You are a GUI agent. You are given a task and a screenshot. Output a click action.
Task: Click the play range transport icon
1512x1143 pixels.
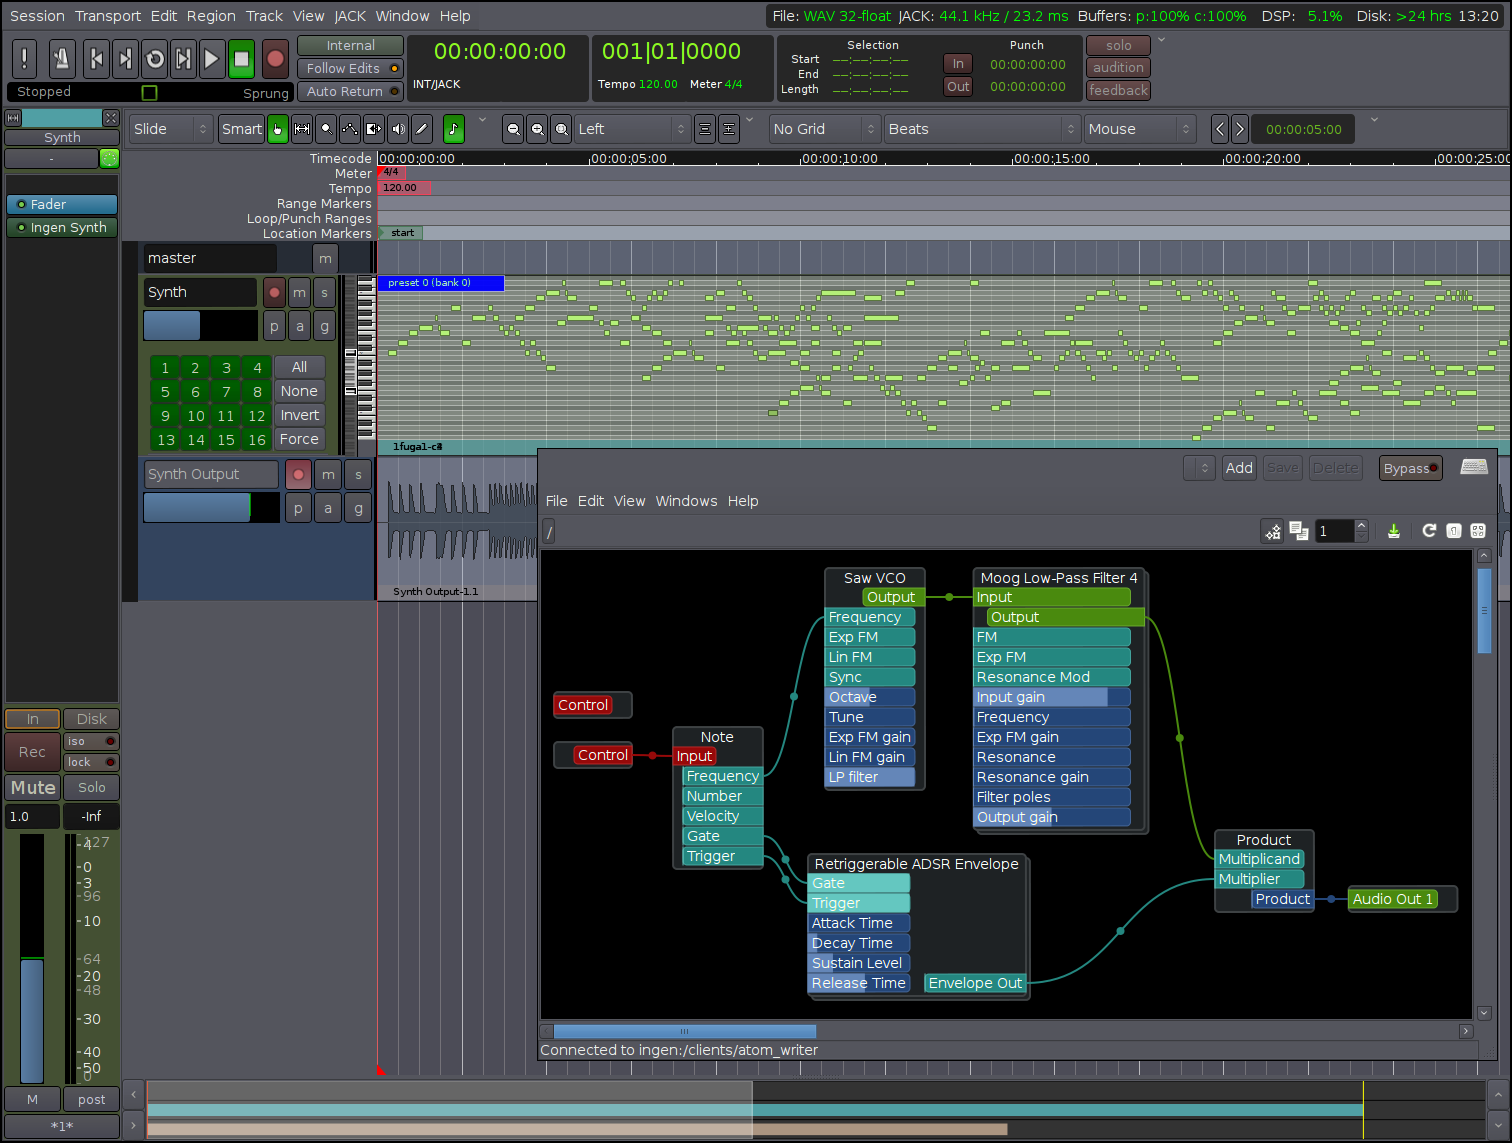click(183, 59)
